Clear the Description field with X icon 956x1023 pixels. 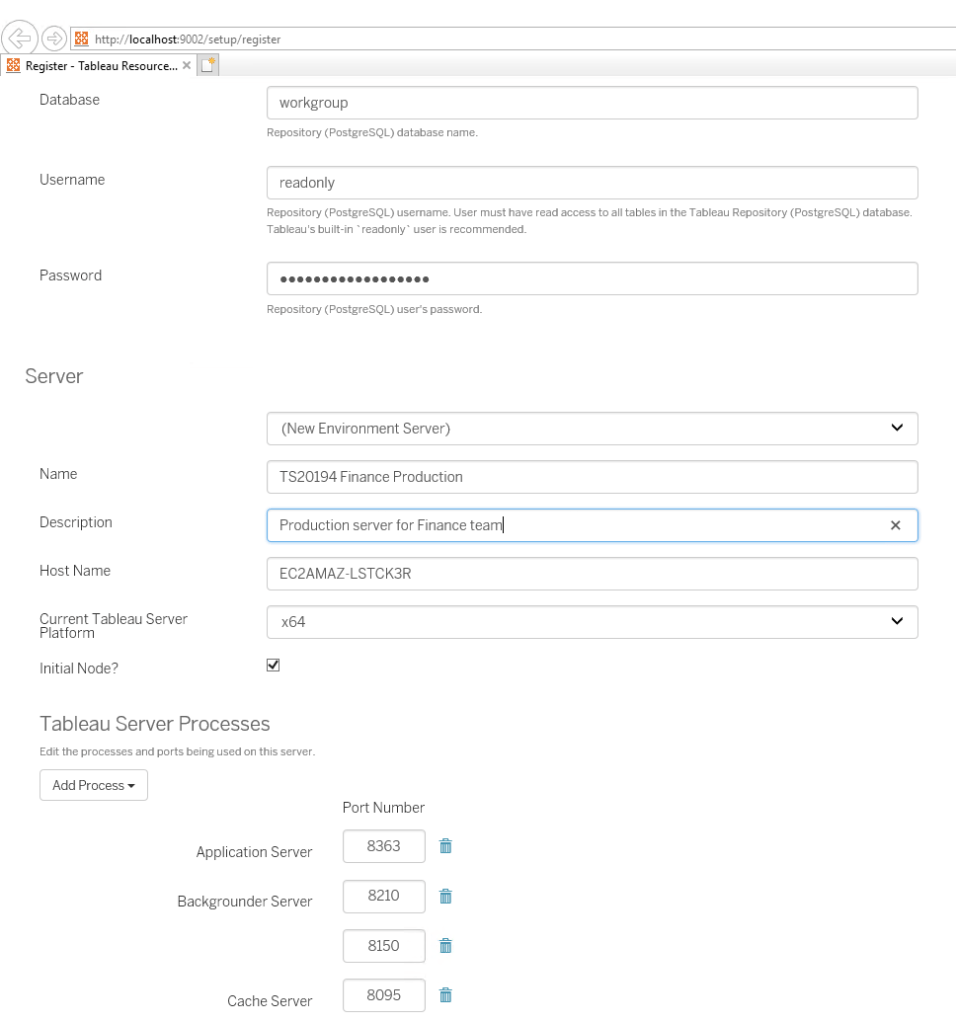tap(895, 525)
